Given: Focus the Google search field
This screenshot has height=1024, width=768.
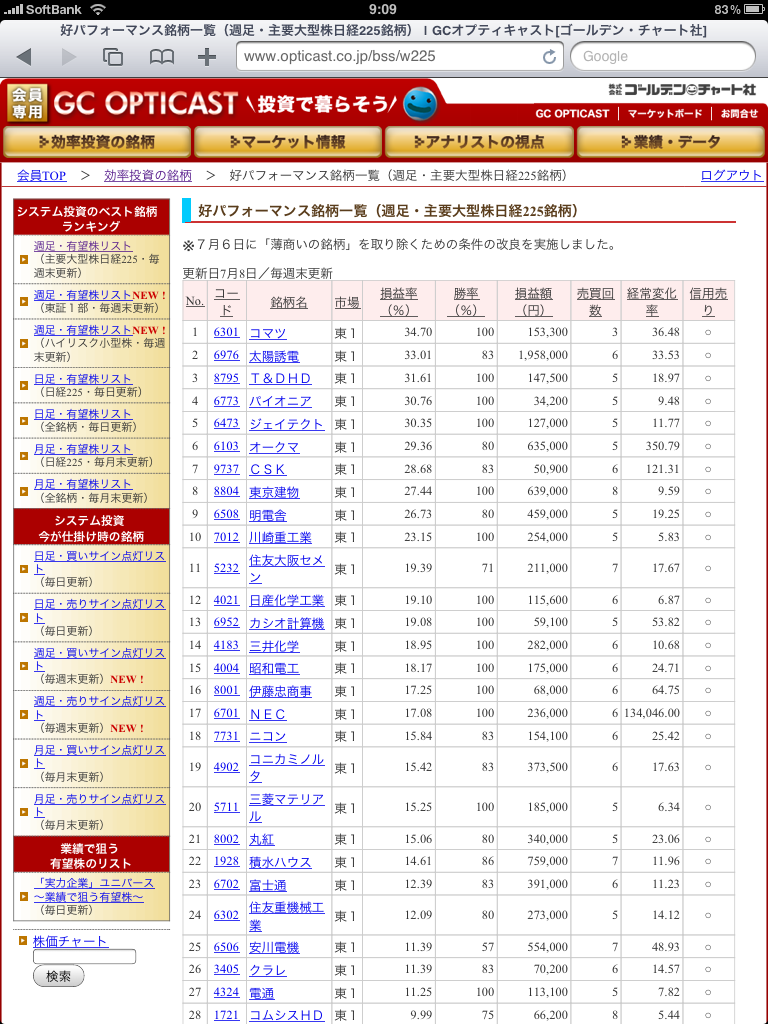Looking at the screenshot, I should tap(662, 57).
